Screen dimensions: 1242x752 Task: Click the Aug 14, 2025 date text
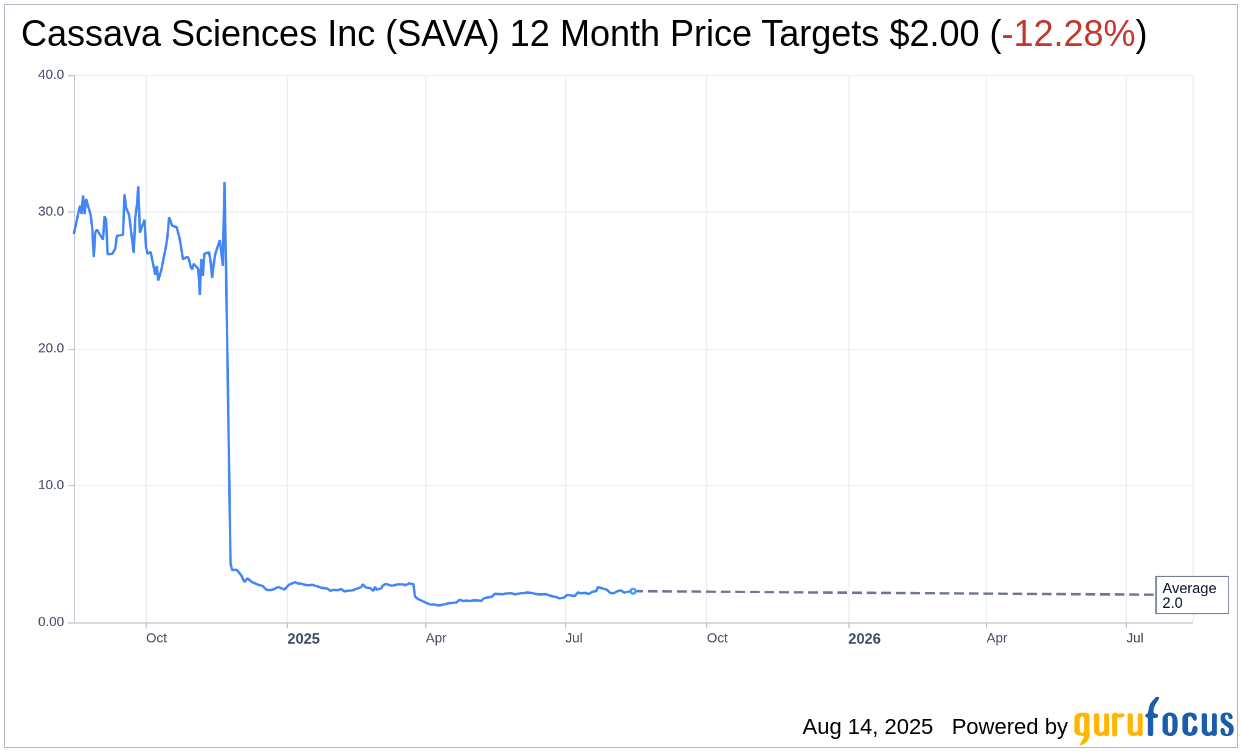(x=867, y=727)
